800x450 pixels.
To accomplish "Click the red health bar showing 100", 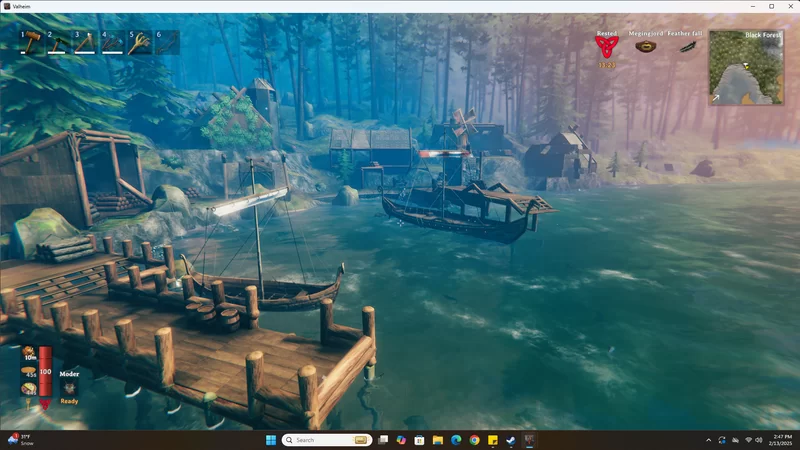I will 45,371.
